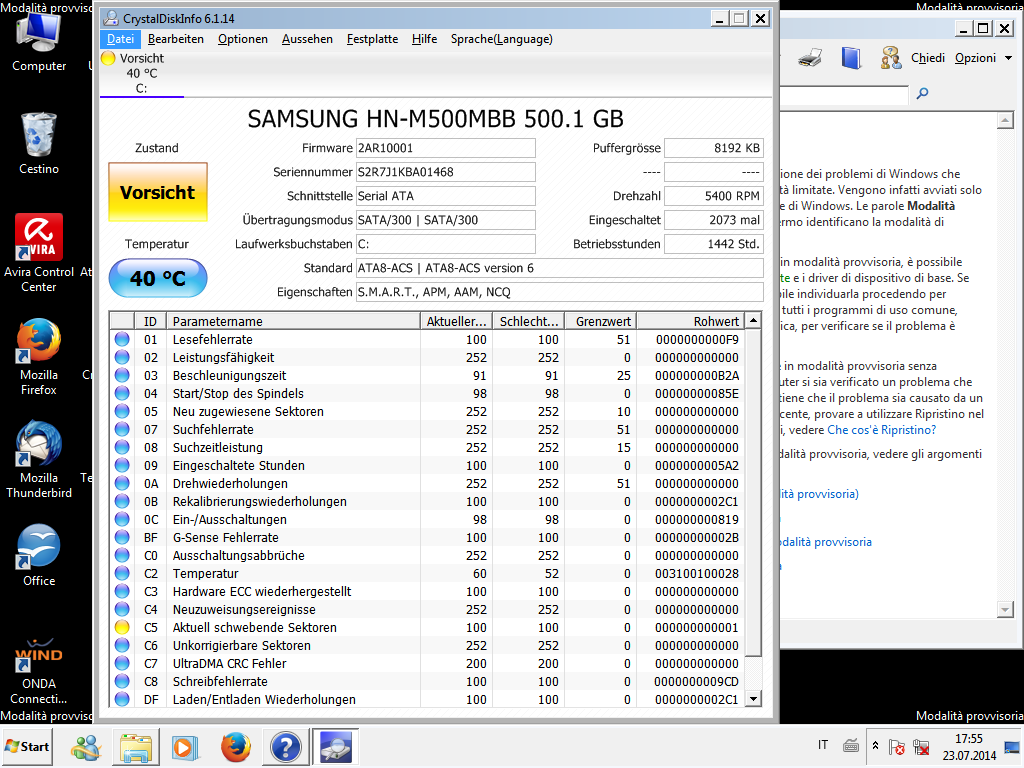This screenshot has width=1024, height=768.
Task: Click the Help window search field
Action: (844, 94)
